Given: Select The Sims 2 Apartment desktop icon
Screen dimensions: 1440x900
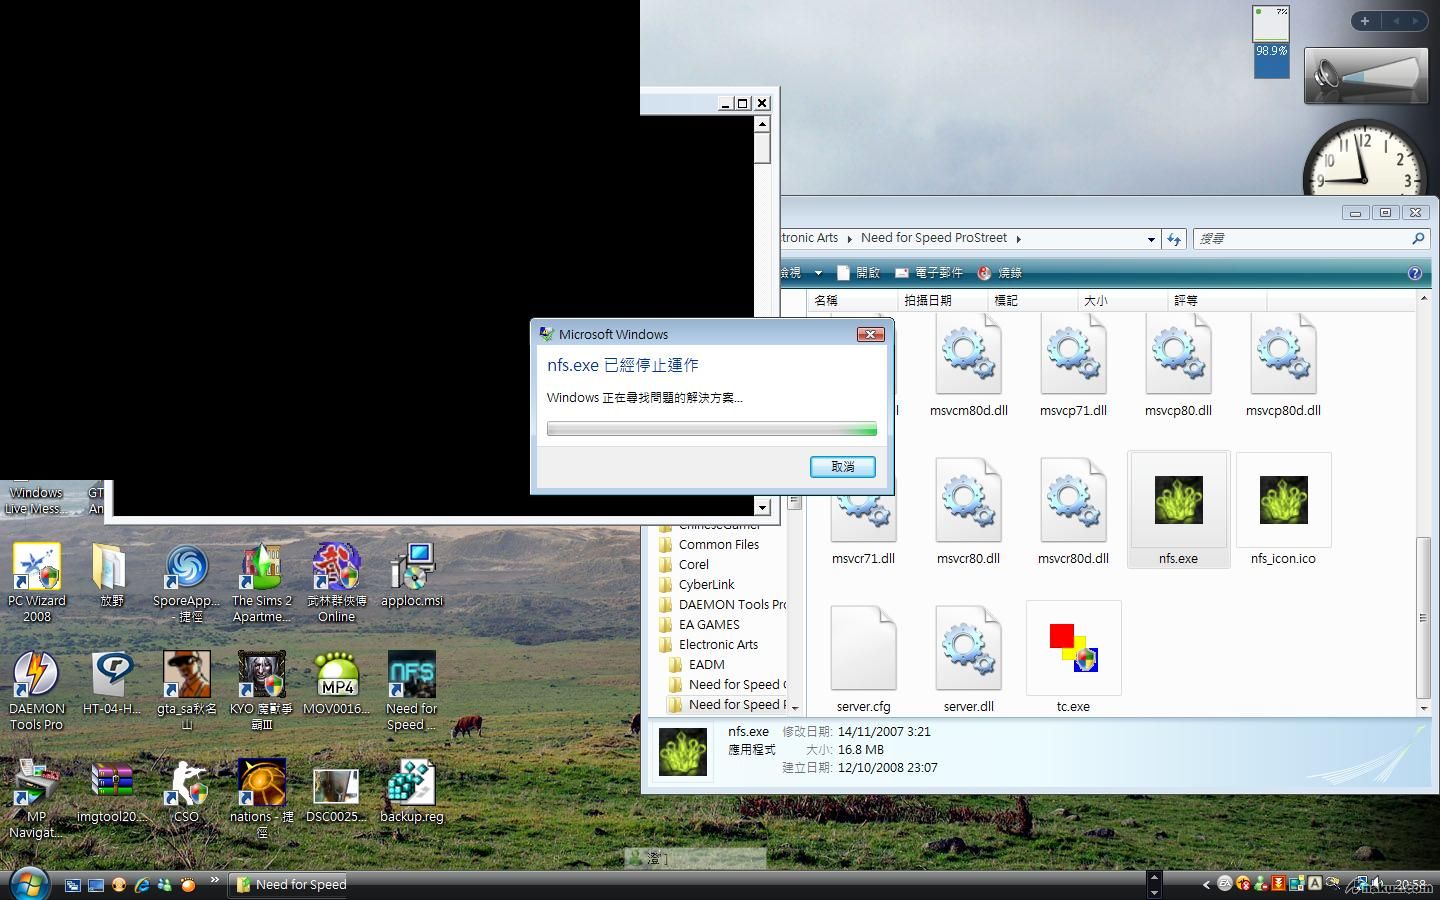Looking at the screenshot, I should click(x=262, y=582).
